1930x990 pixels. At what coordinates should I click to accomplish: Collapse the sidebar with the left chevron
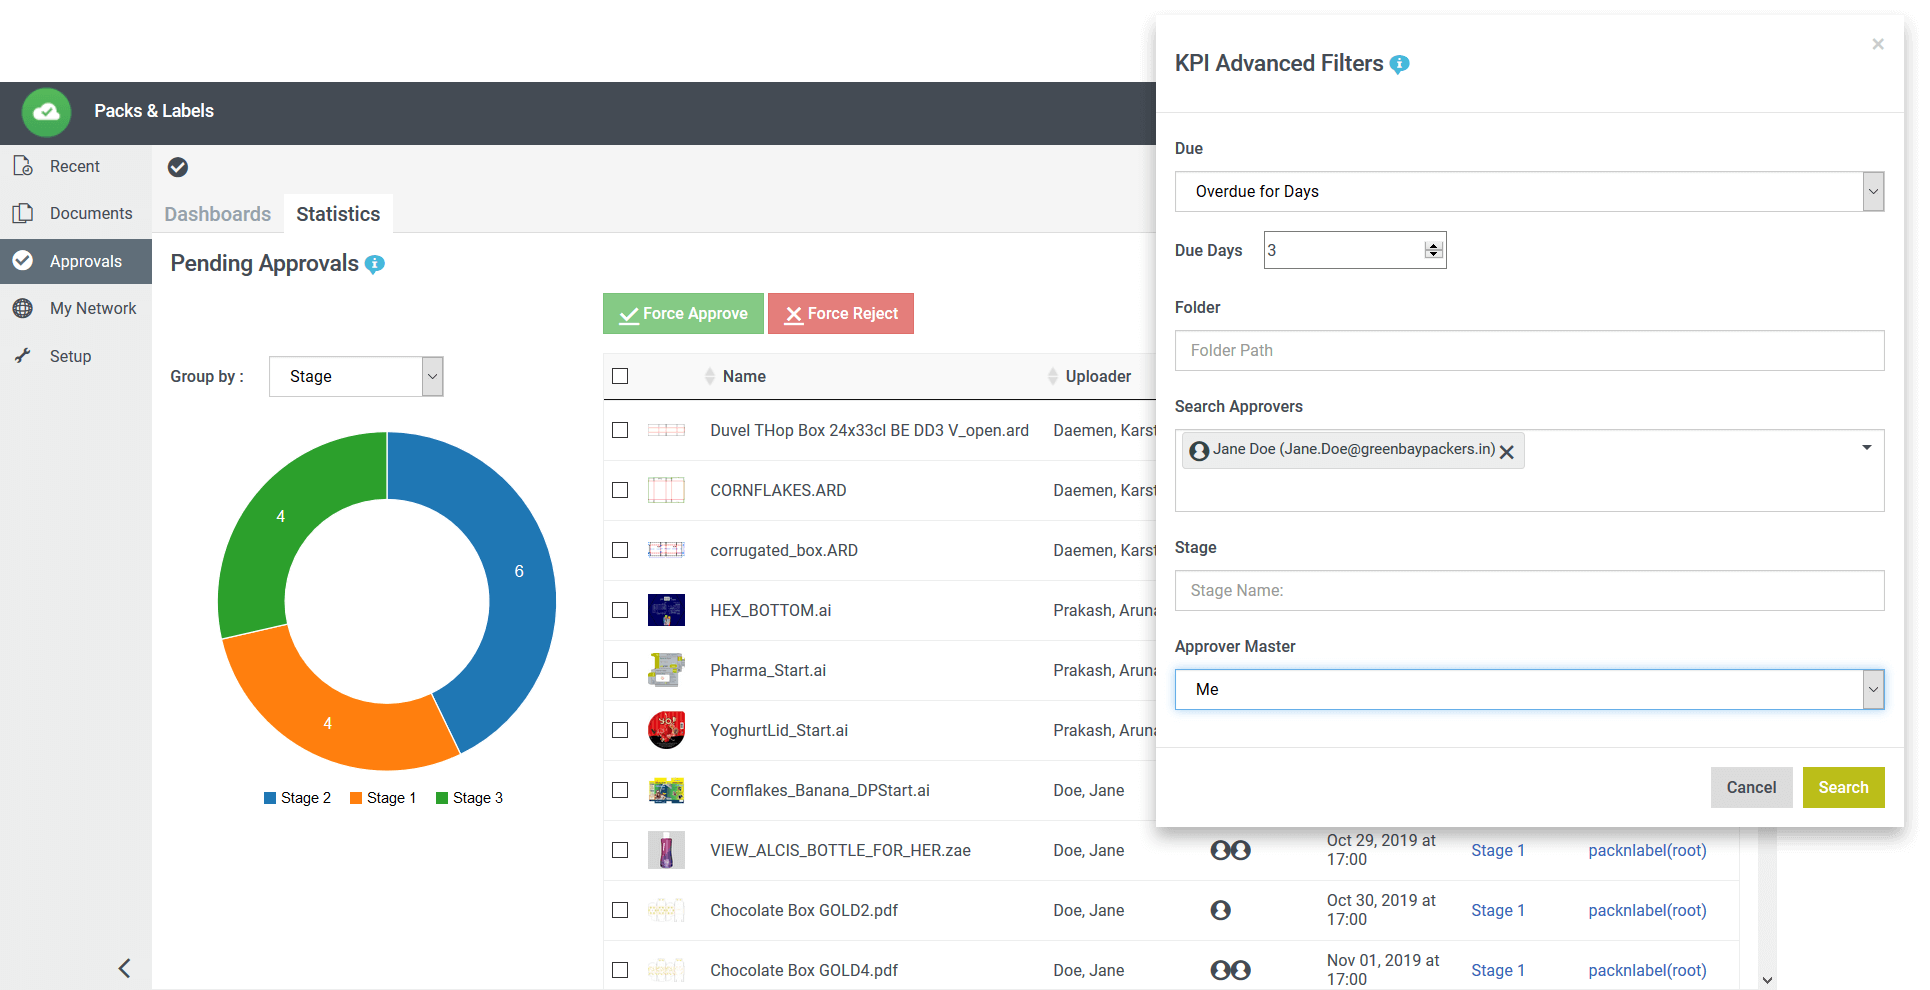click(124, 968)
